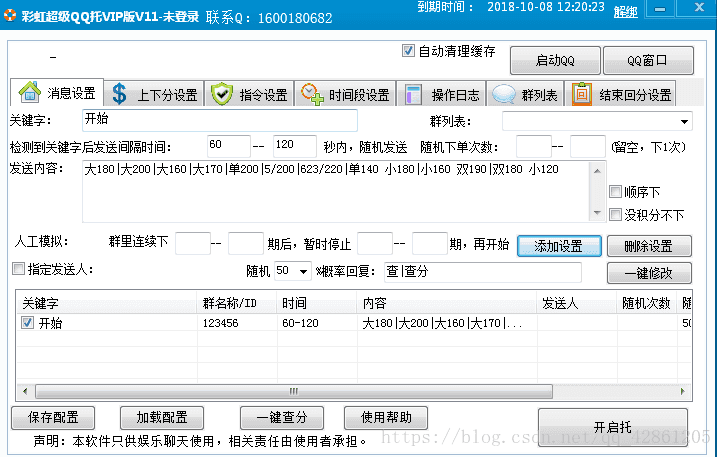Click the 发送内容 scrollbar down arrow
This screenshot has height=457, width=722.
[x=597, y=212]
